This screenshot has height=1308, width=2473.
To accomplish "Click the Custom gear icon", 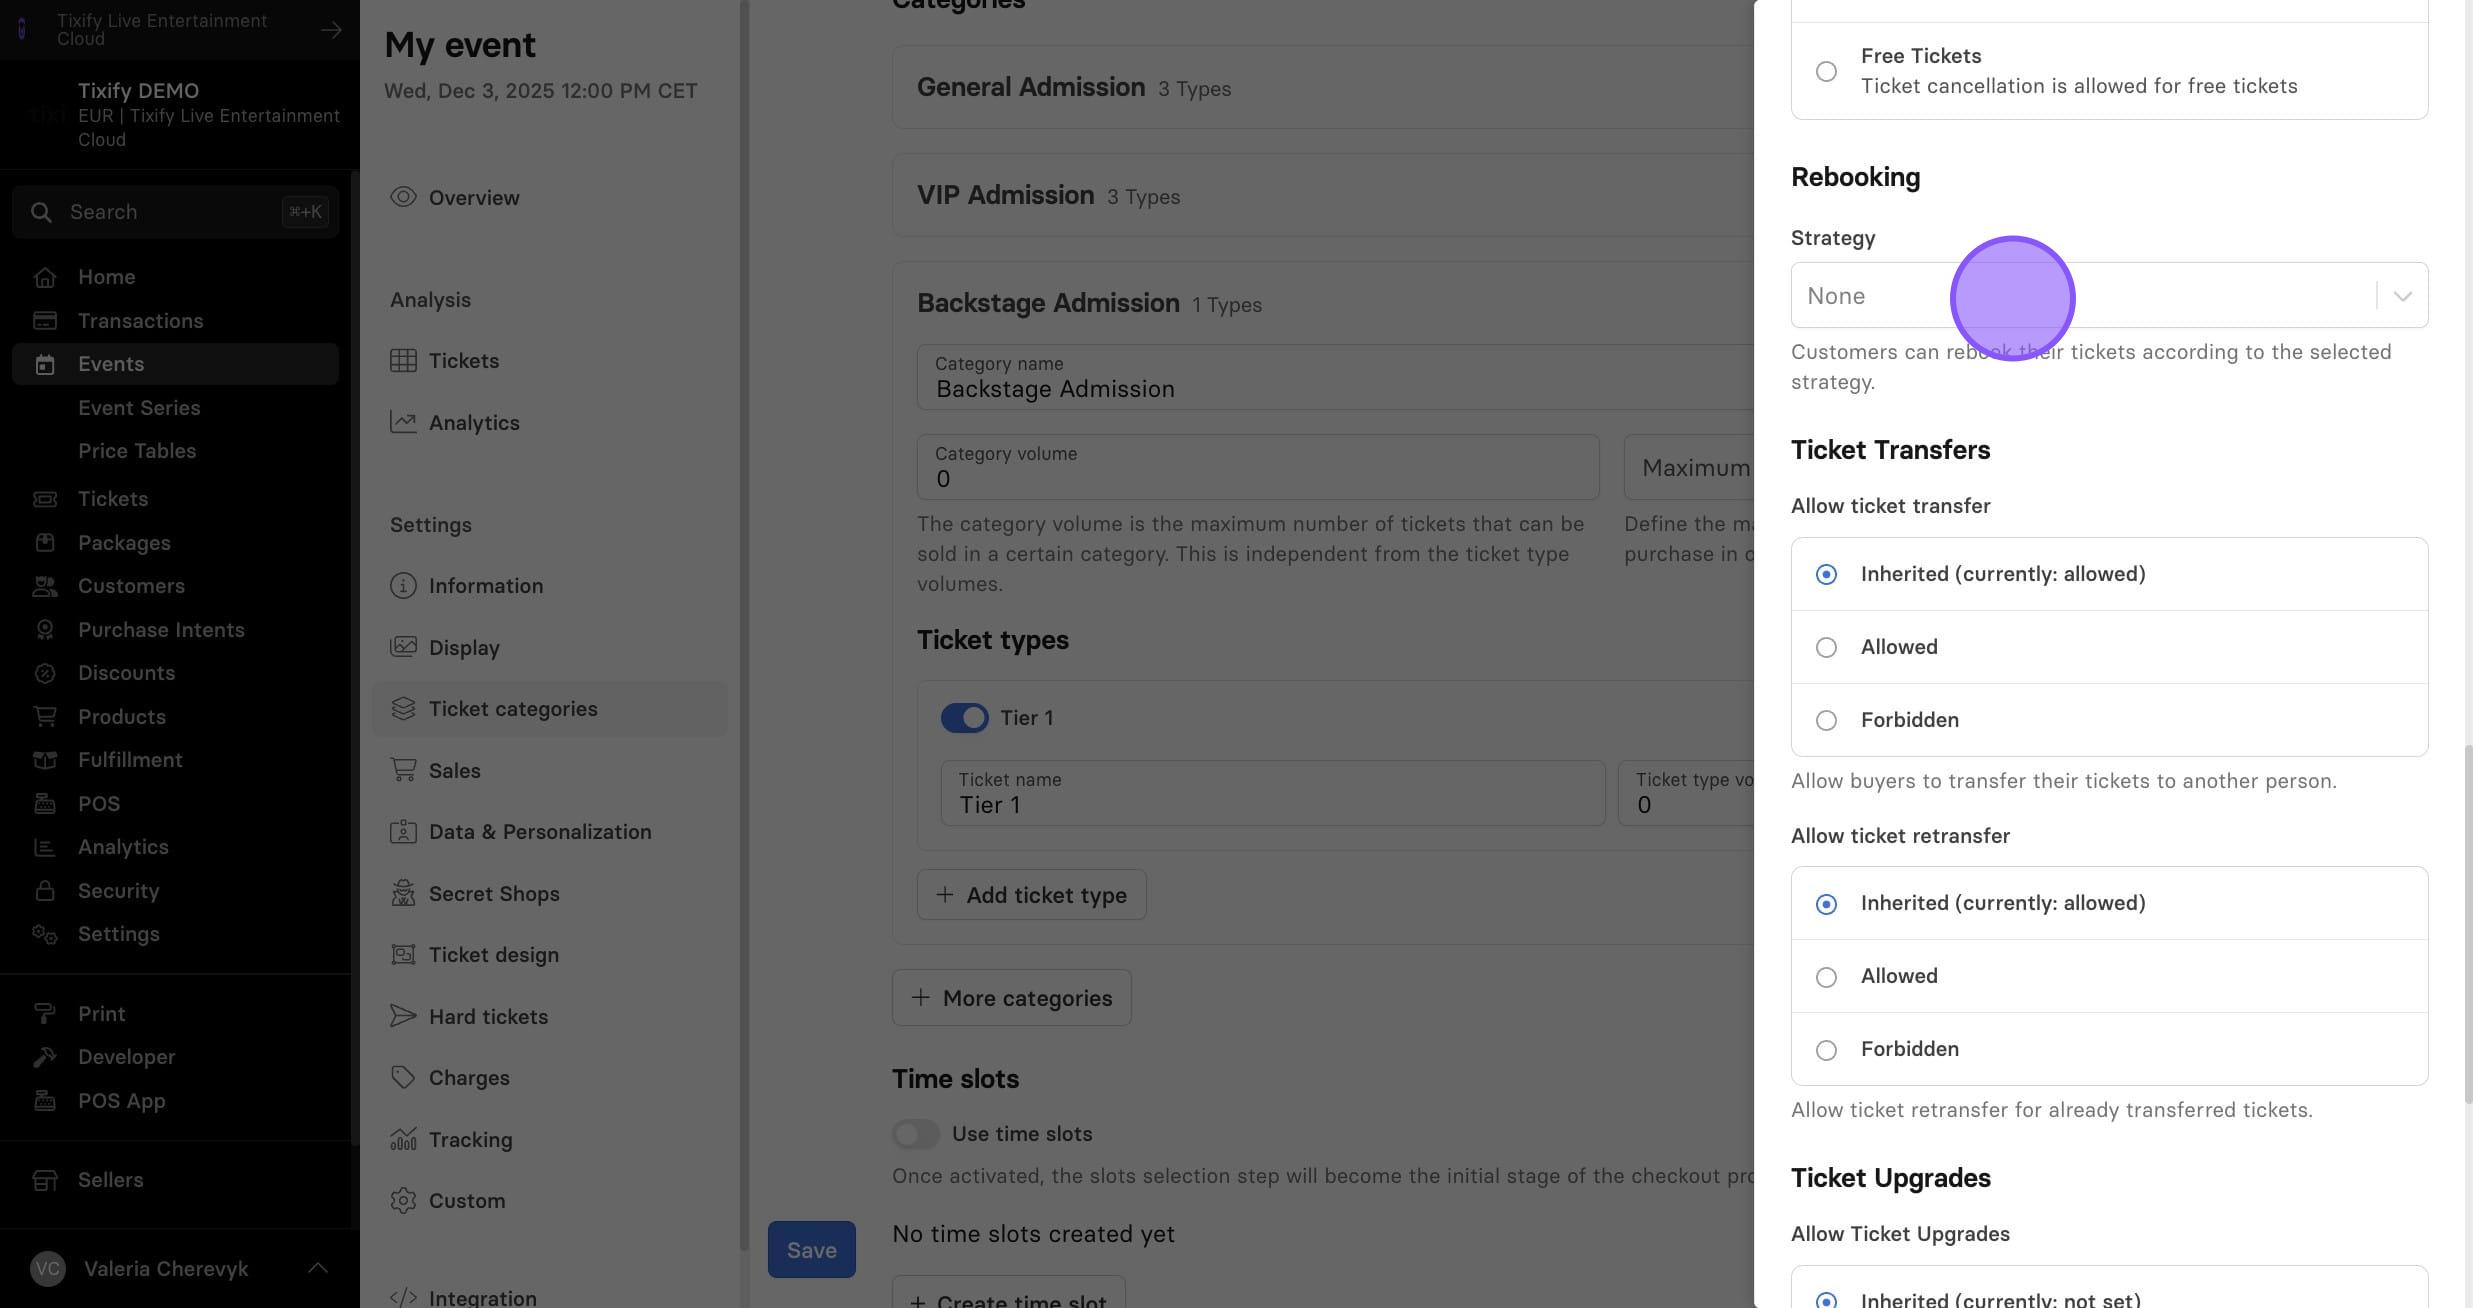I will click(x=403, y=1201).
